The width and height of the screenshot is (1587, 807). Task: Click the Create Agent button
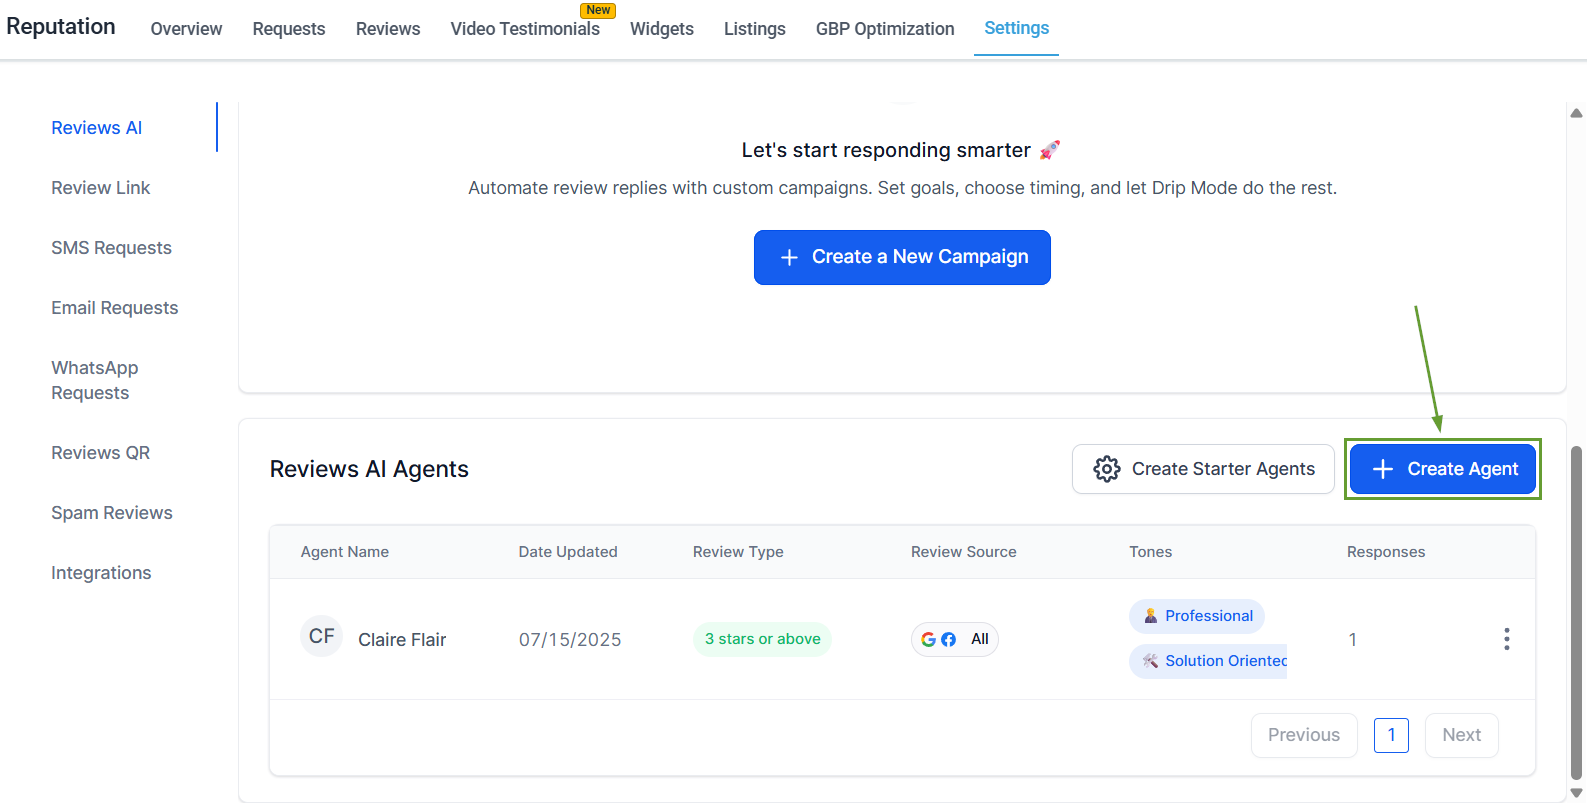point(1443,469)
